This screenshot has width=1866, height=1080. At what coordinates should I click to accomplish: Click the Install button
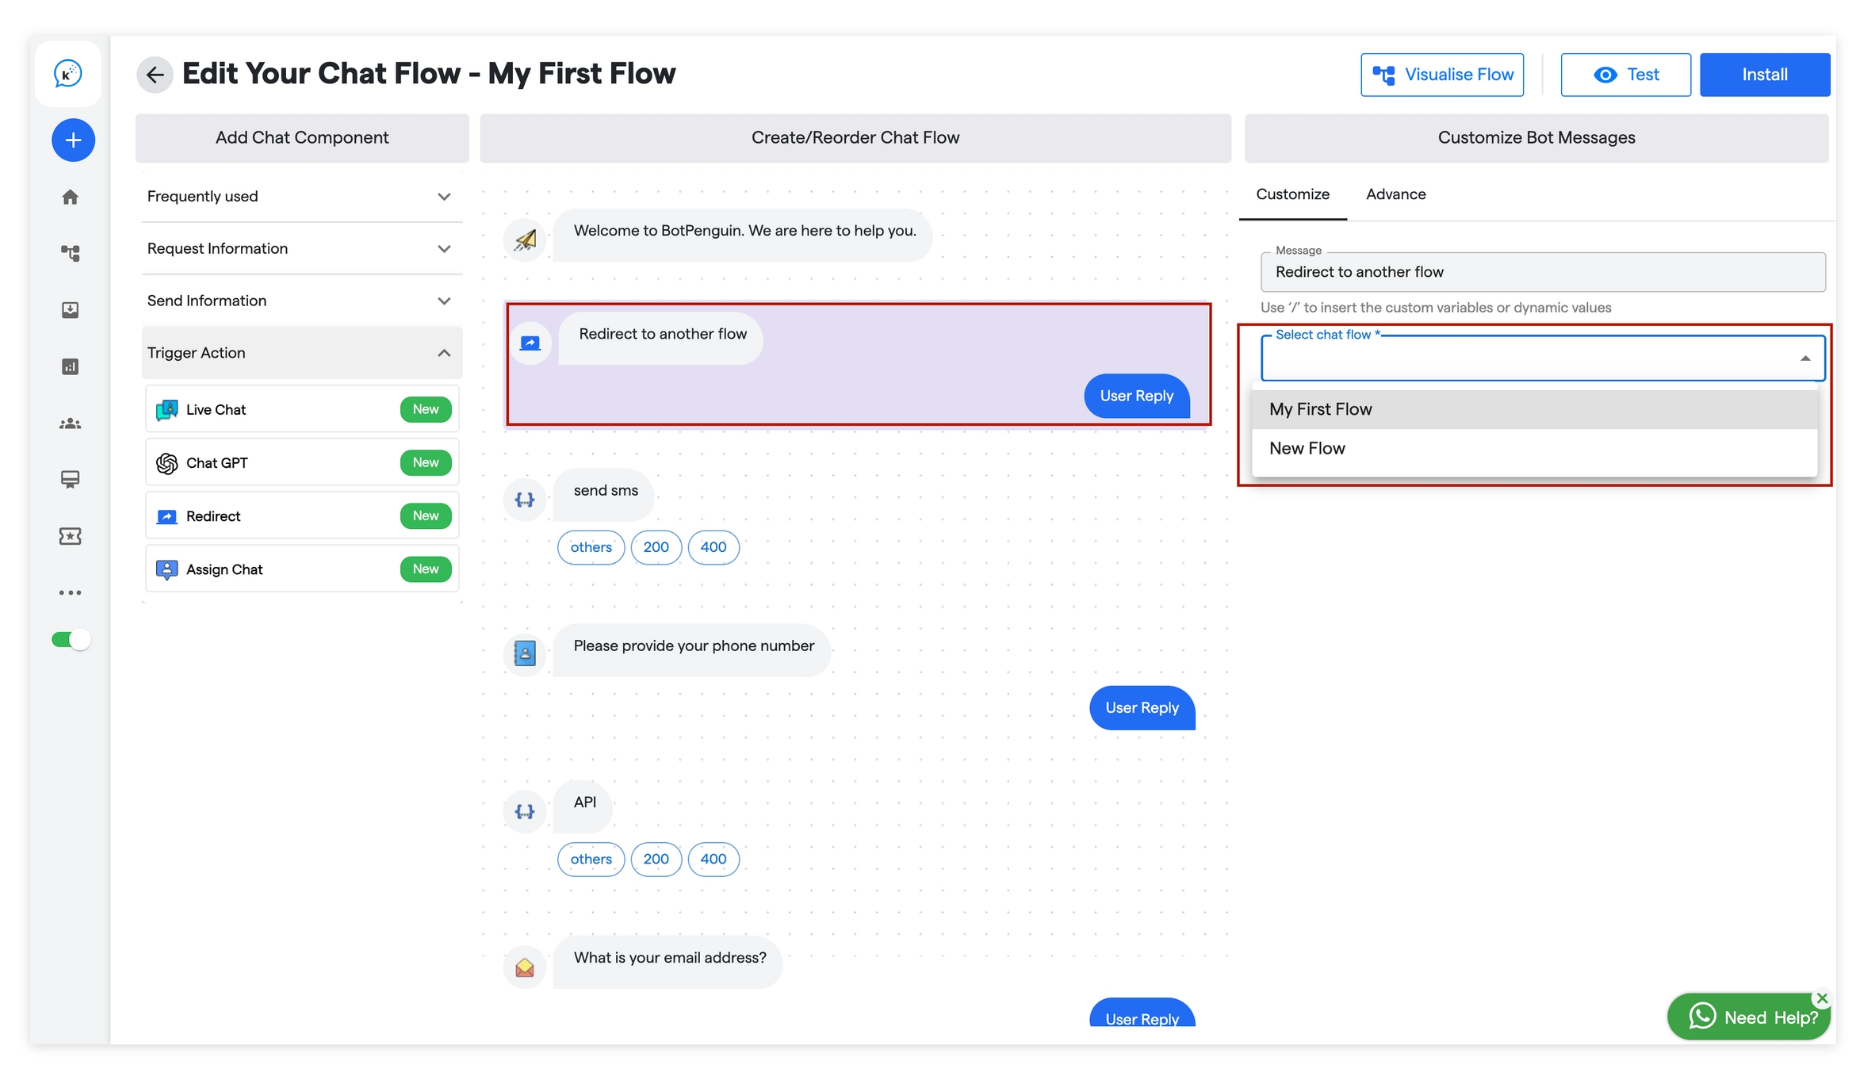pyautogui.click(x=1765, y=75)
